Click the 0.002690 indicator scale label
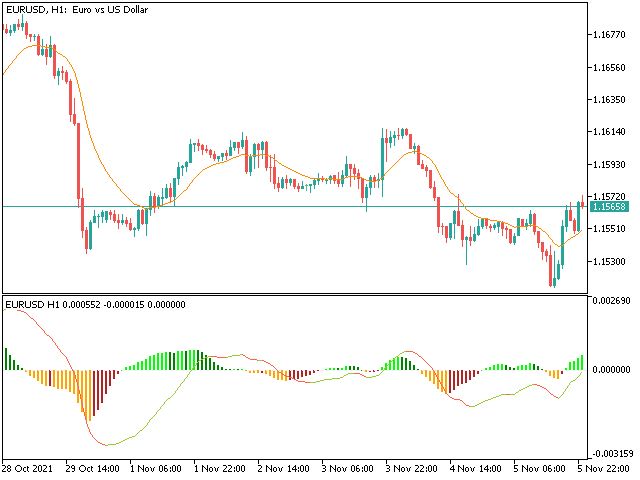The width and height of the screenshot is (640, 480). tap(611, 301)
